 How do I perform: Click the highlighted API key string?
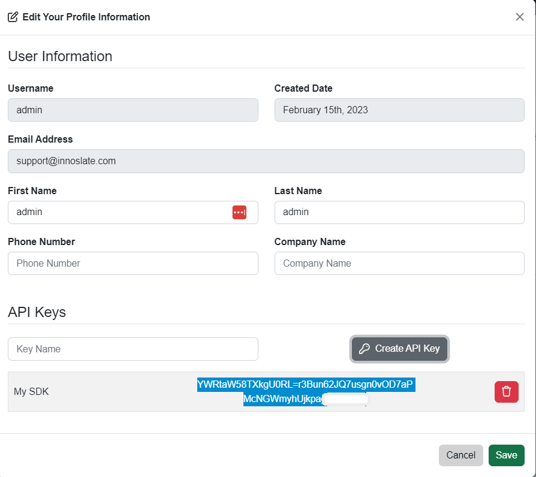[x=306, y=392]
